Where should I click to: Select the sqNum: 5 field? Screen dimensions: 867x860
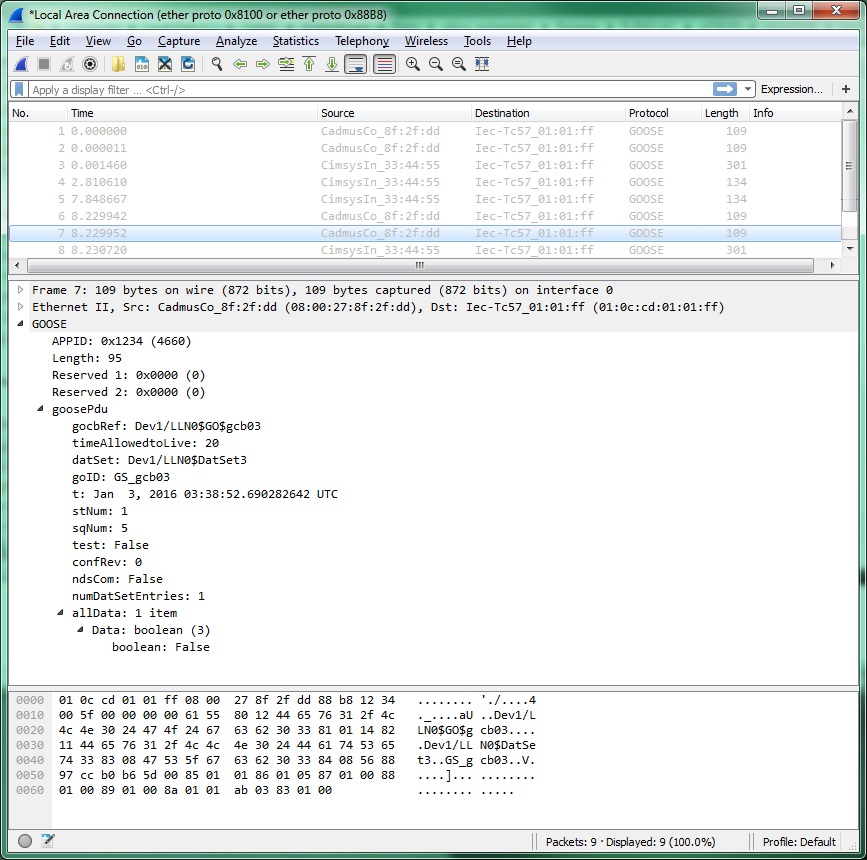tap(100, 528)
